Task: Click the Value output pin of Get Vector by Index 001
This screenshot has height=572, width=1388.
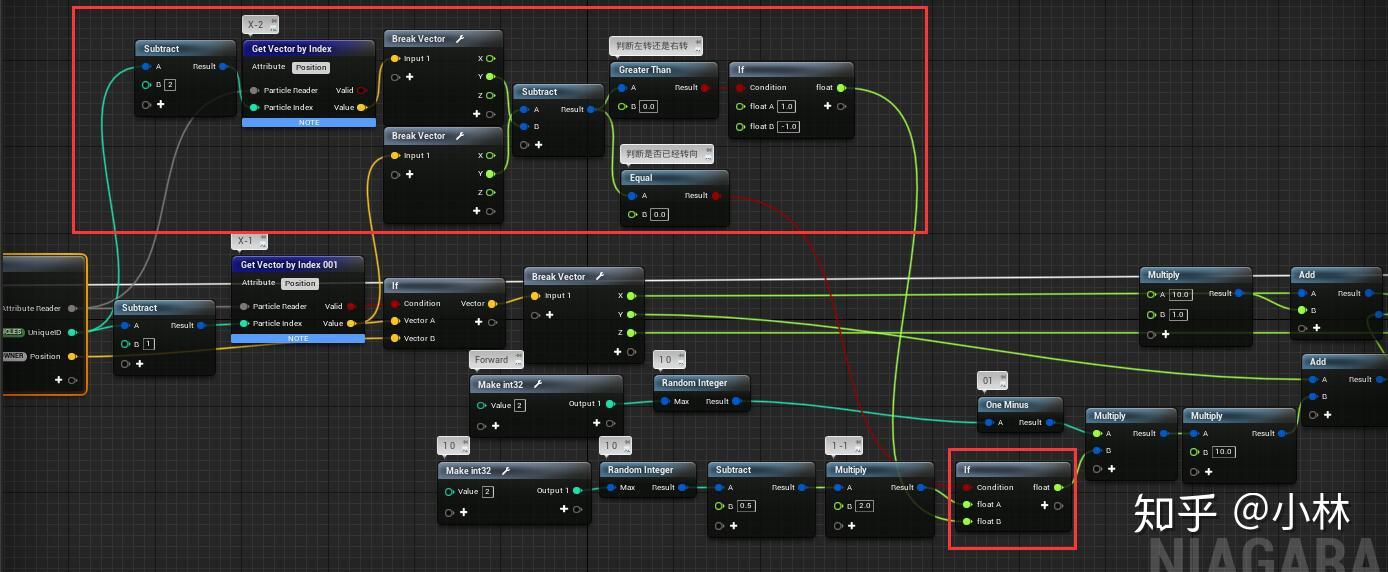Action: click(x=351, y=323)
